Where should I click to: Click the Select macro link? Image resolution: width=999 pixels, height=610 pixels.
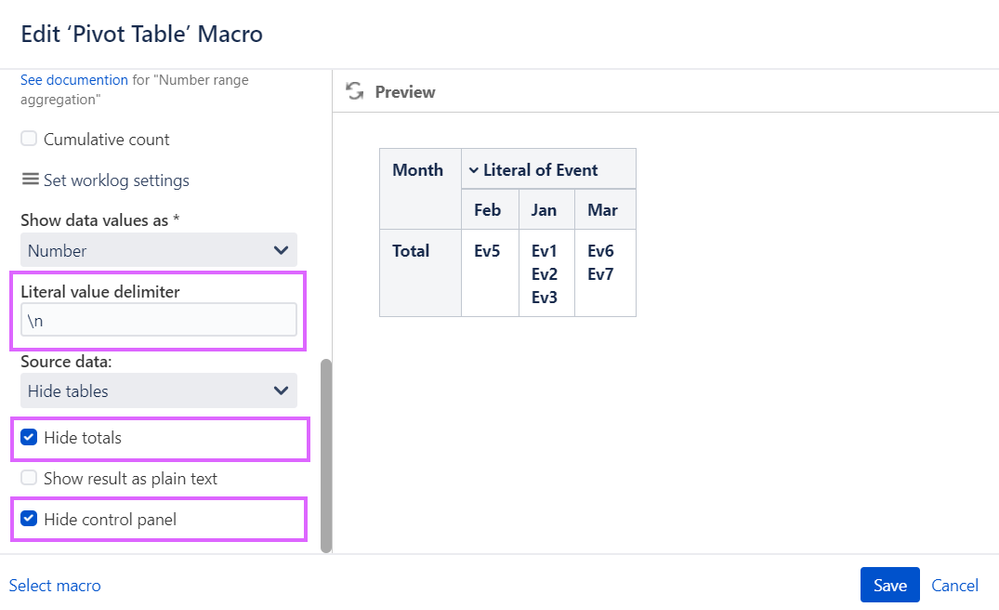click(x=55, y=585)
